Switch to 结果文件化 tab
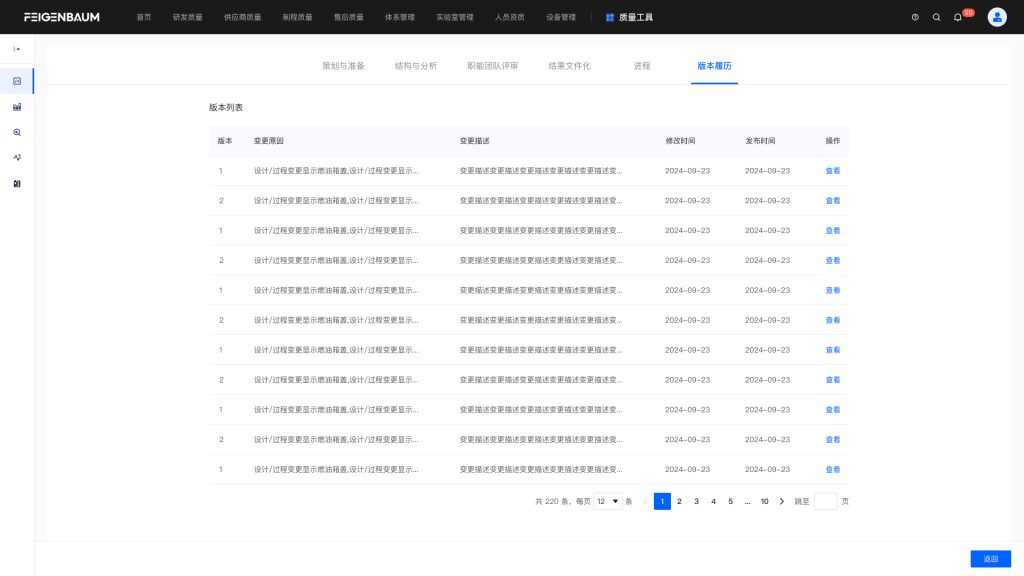This screenshot has width=1024, height=576. (x=569, y=66)
